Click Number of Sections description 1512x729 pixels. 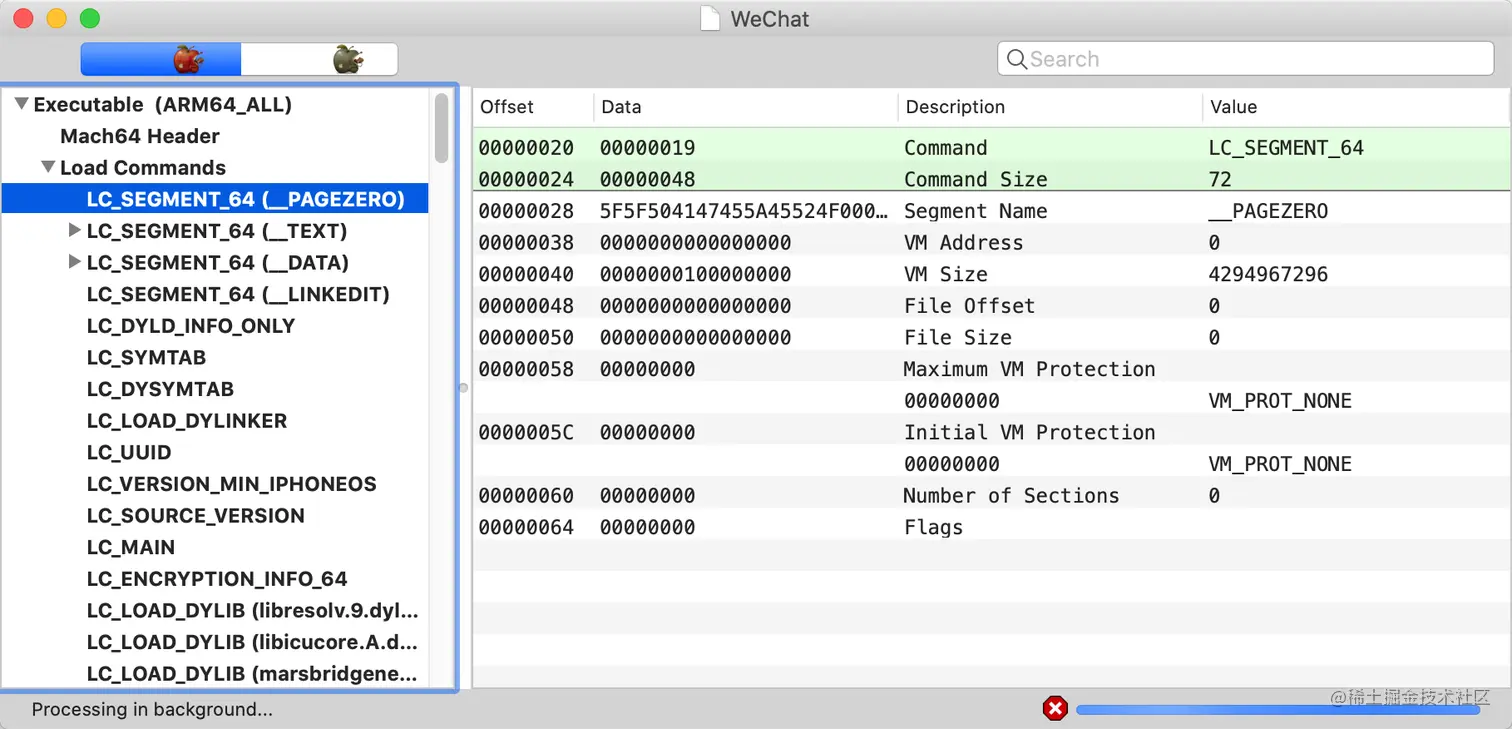point(1012,496)
